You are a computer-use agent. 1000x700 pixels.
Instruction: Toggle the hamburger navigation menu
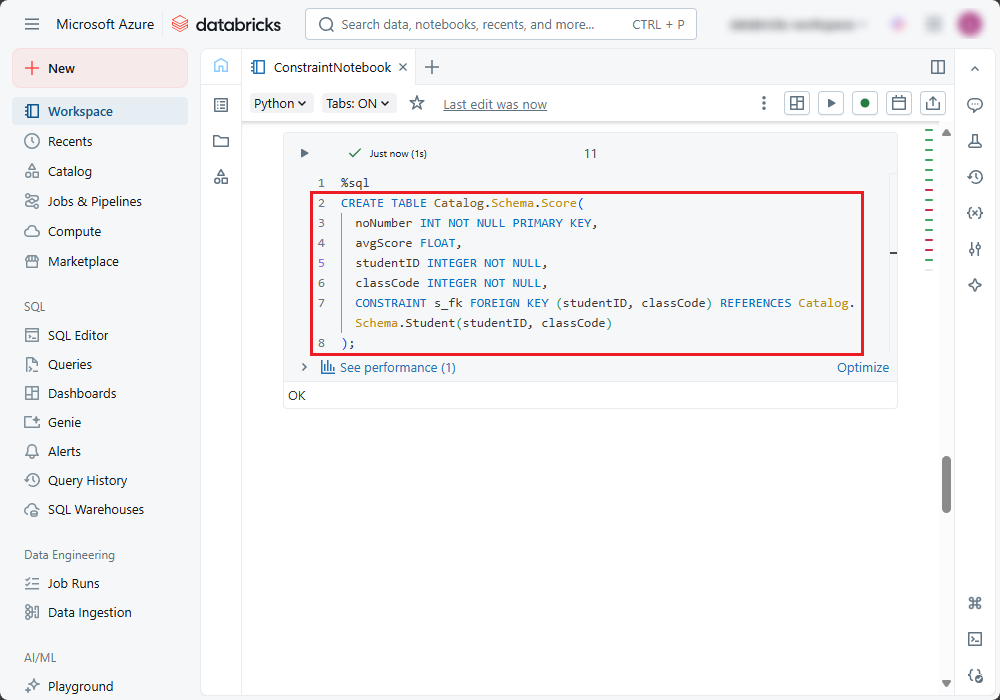point(32,24)
